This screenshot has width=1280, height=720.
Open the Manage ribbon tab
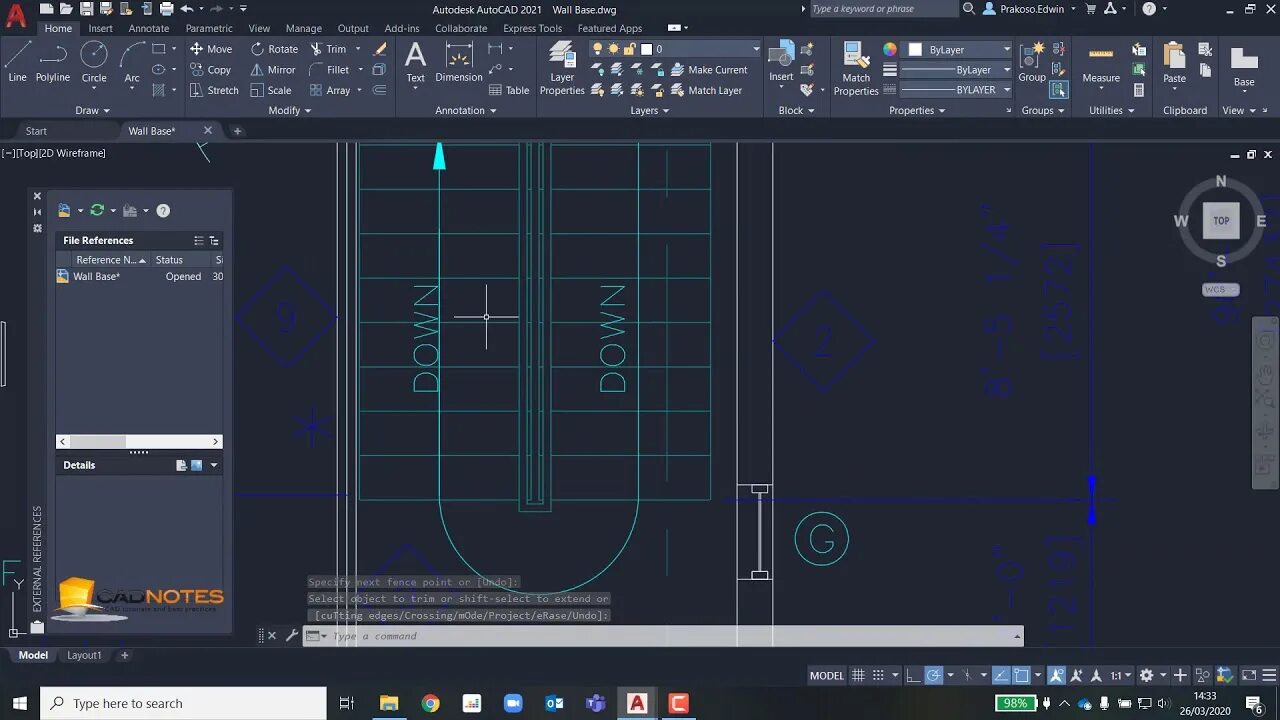tap(303, 28)
